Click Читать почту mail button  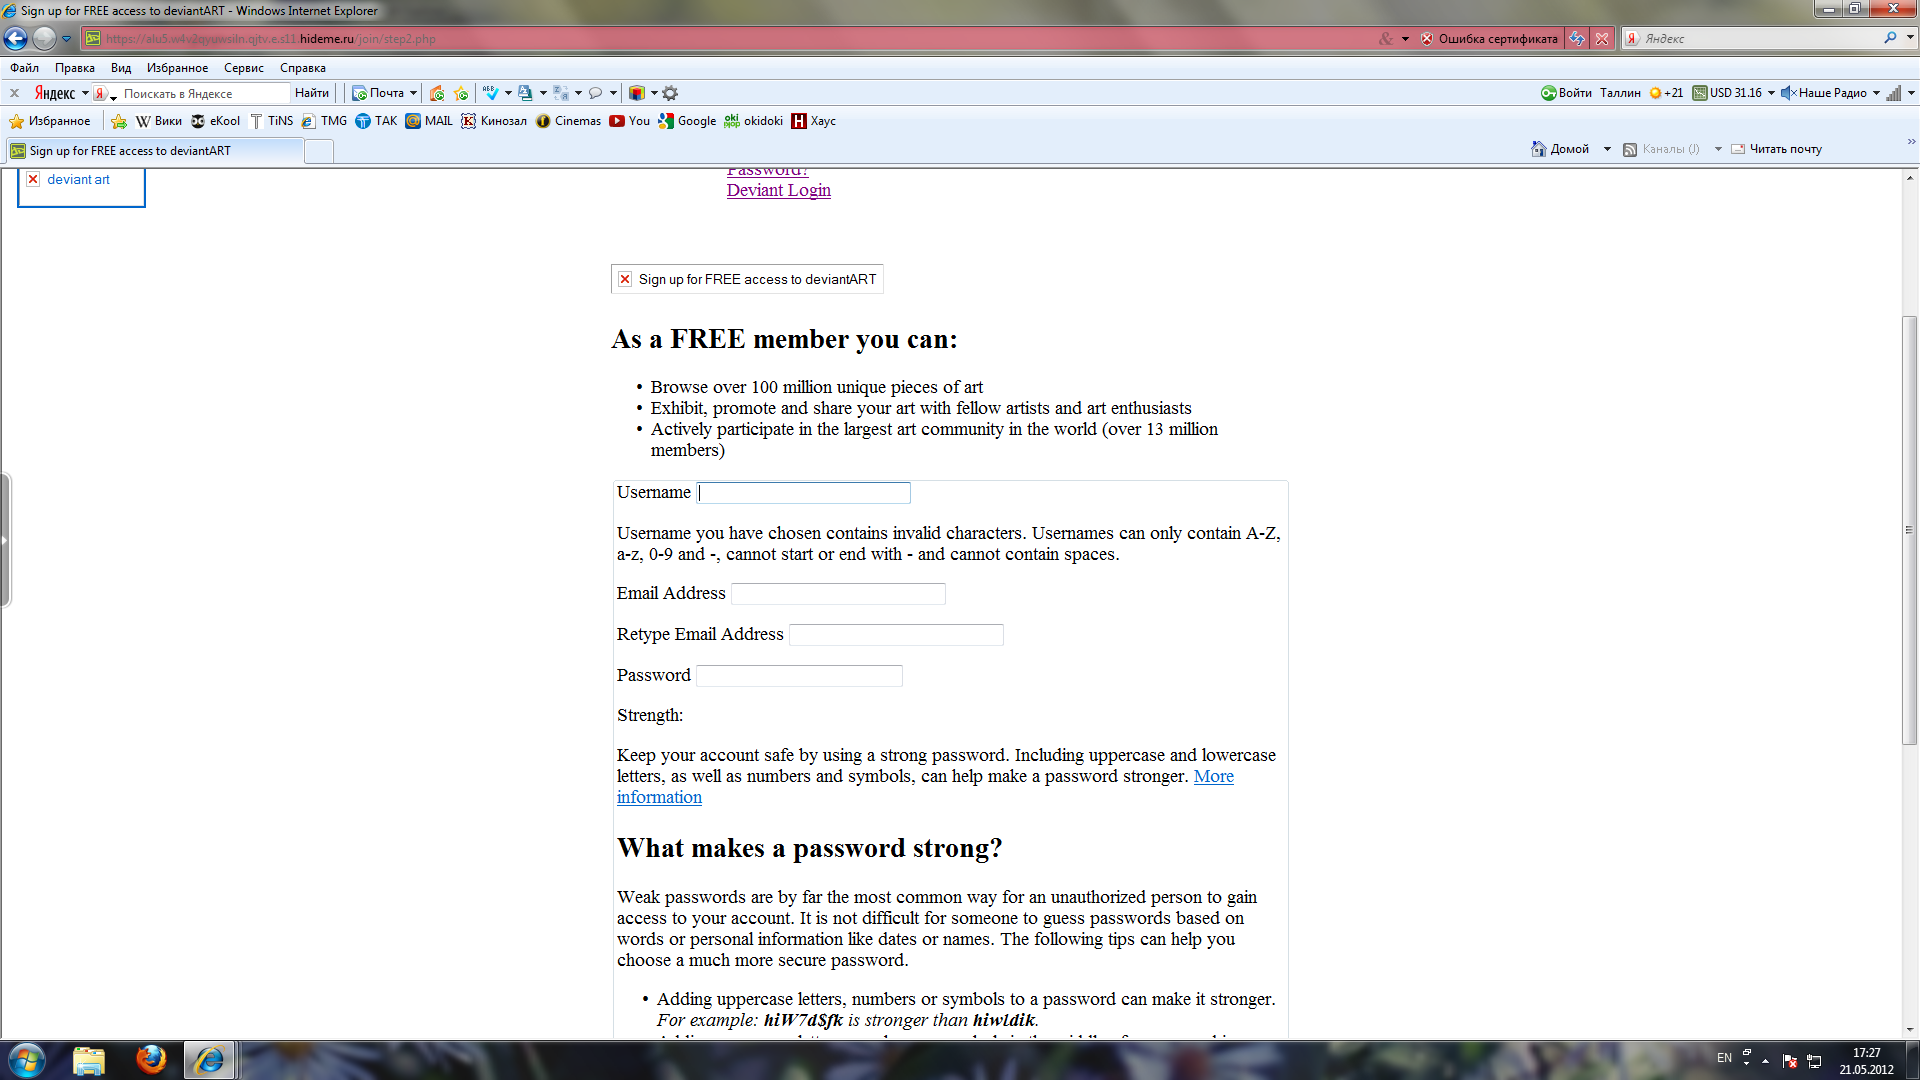[x=1776, y=149]
